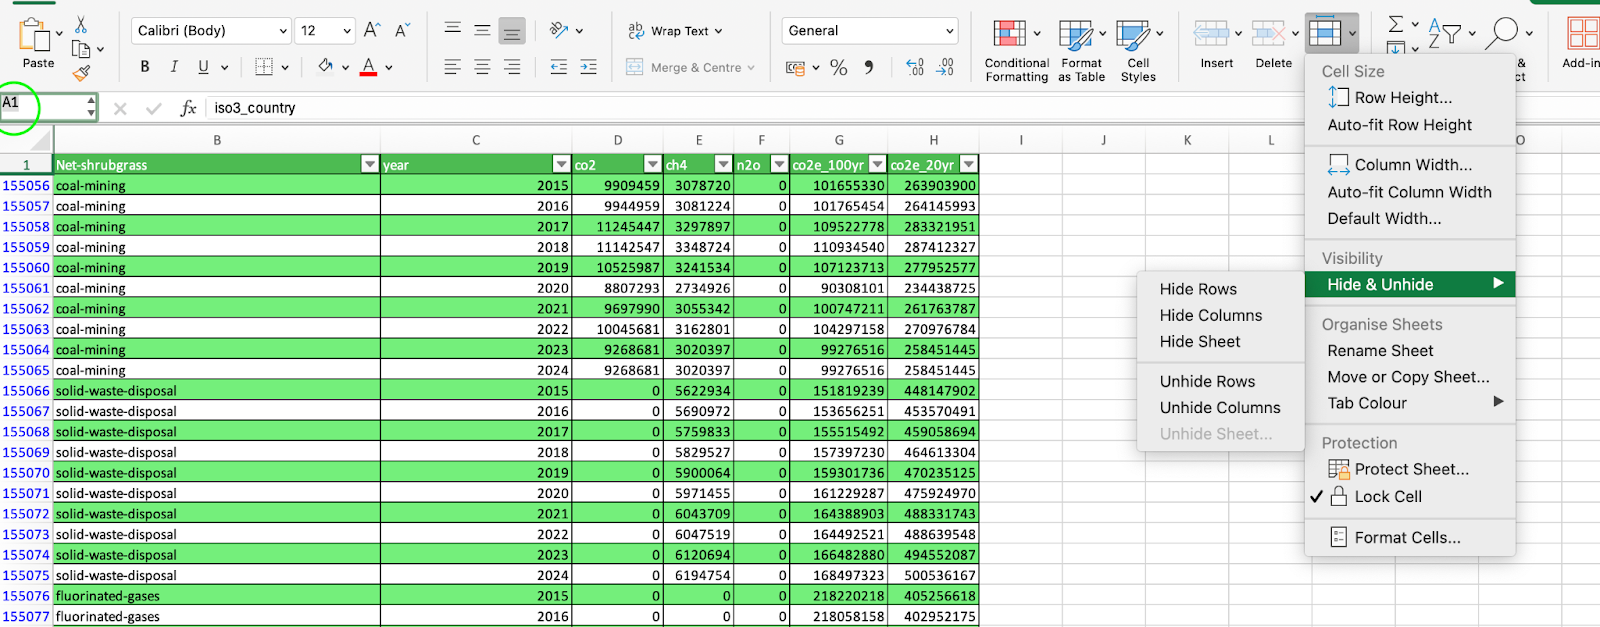This screenshot has width=1600, height=627.
Task: Choose Auto-fit Column Width
Action: coord(1409,192)
